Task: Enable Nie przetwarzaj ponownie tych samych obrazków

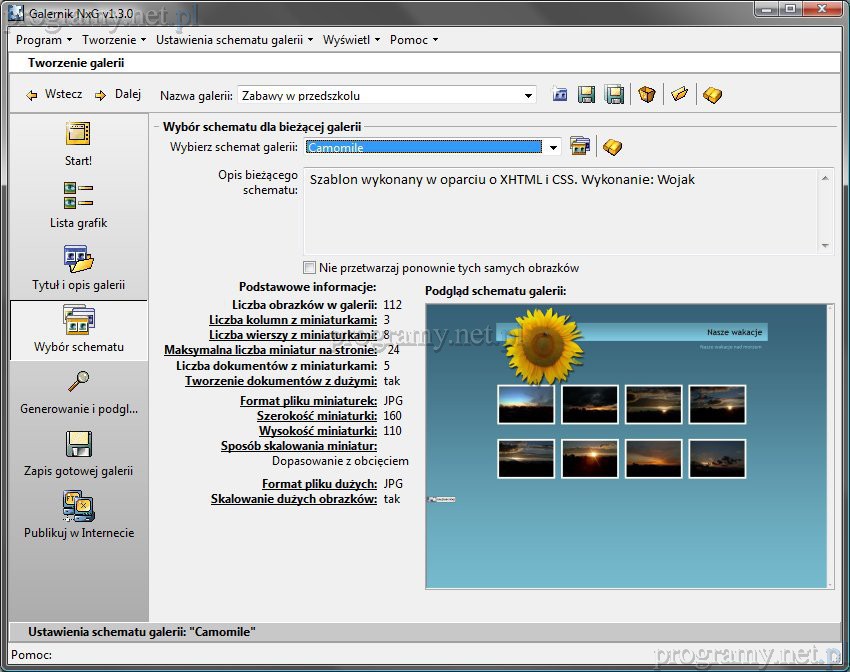Action: tap(309, 268)
